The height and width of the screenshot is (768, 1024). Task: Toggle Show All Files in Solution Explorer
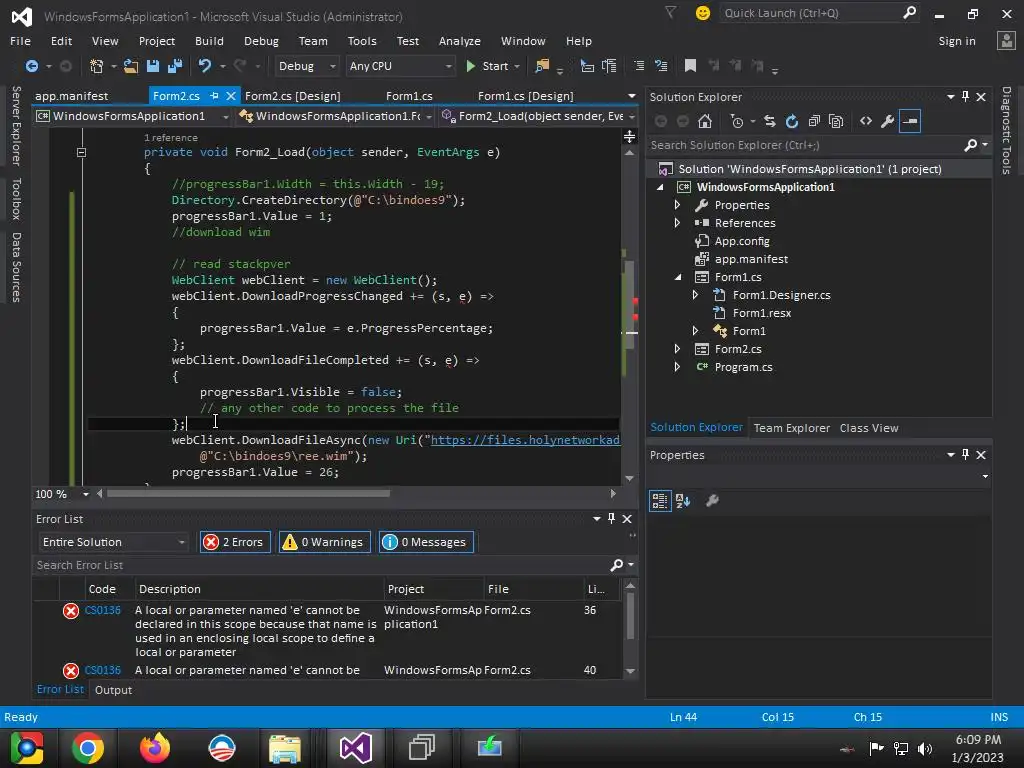click(x=836, y=121)
